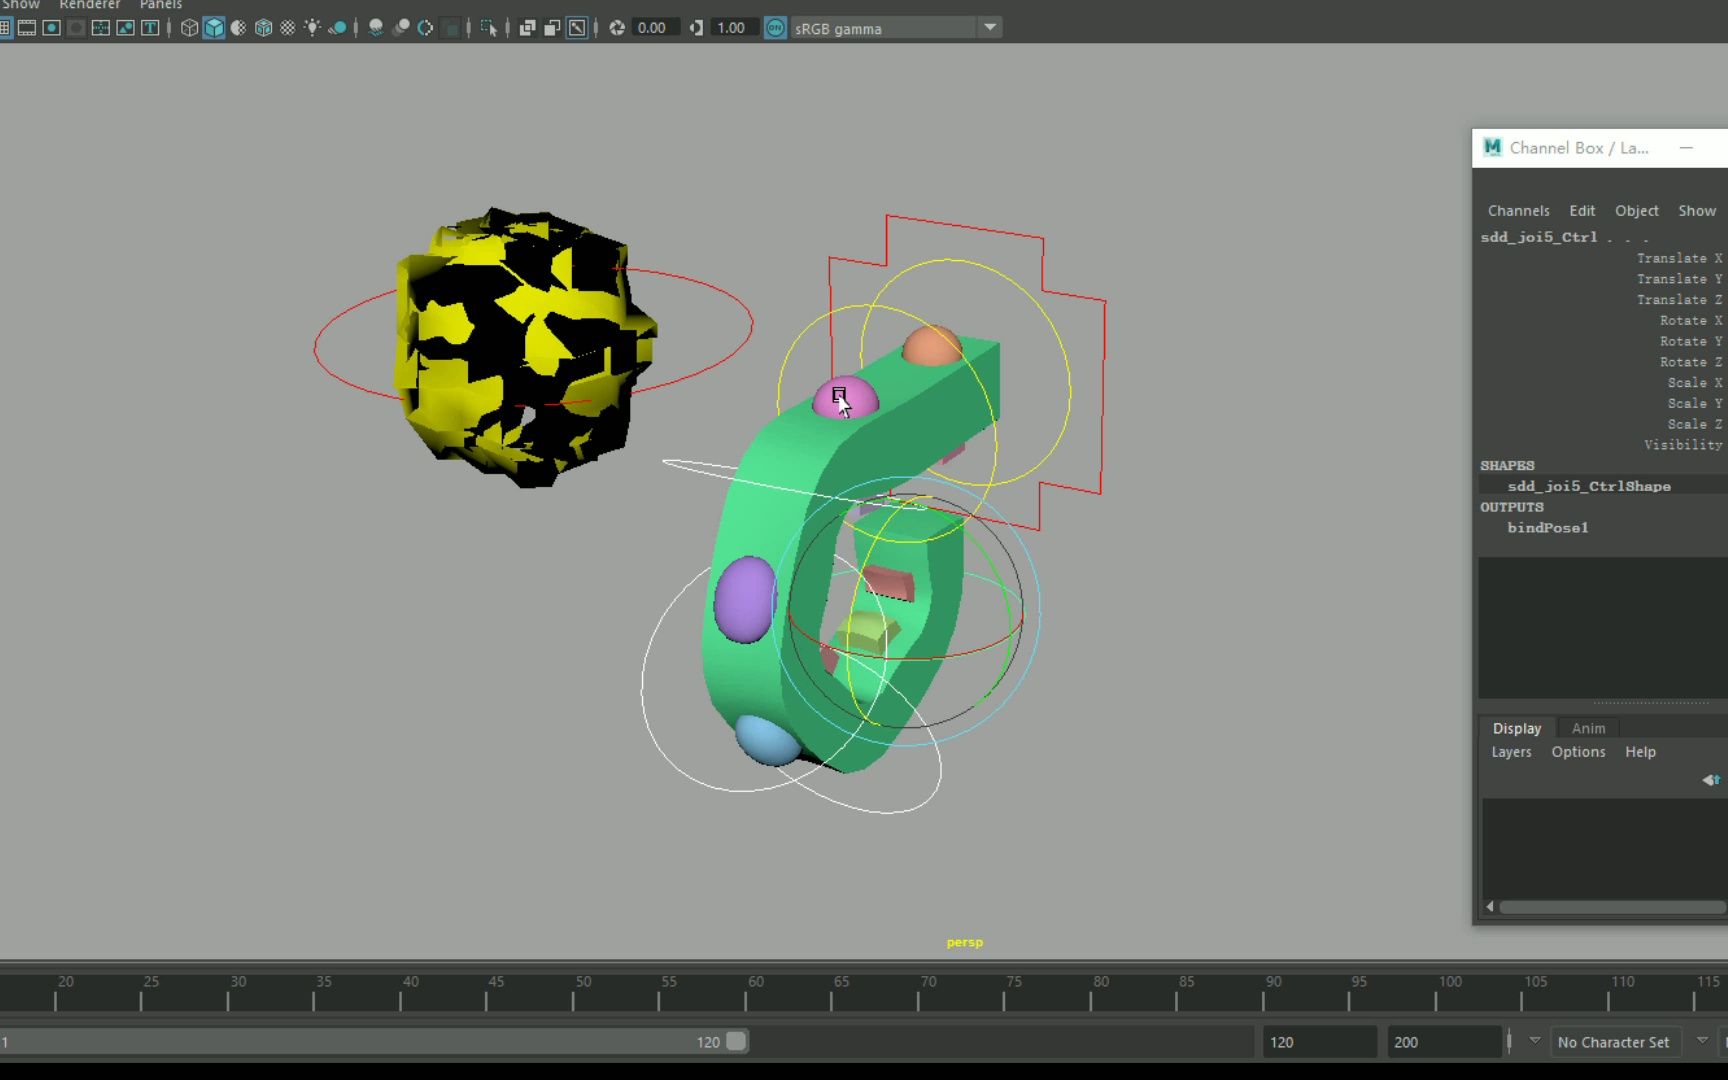Screen dimensions: 1728x1080
Task: Click the scrollbar left arrow in layer editor
Action: tap(1490, 907)
